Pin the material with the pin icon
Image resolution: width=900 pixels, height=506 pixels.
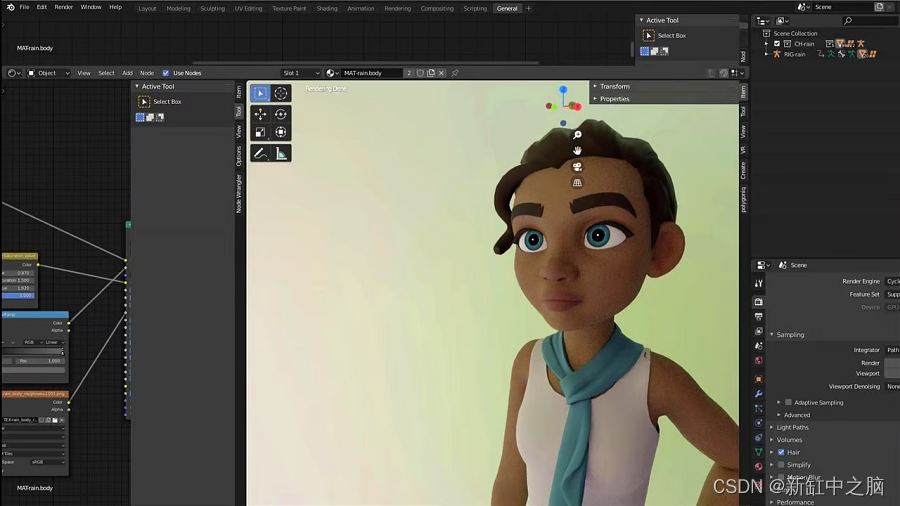pos(455,73)
